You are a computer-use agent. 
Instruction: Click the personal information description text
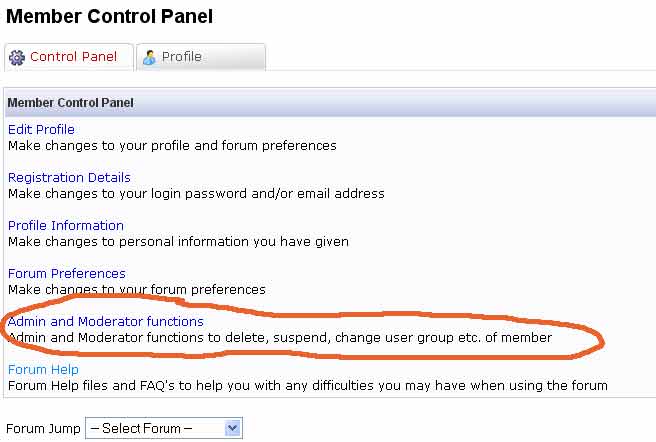pyautogui.click(x=178, y=241)
